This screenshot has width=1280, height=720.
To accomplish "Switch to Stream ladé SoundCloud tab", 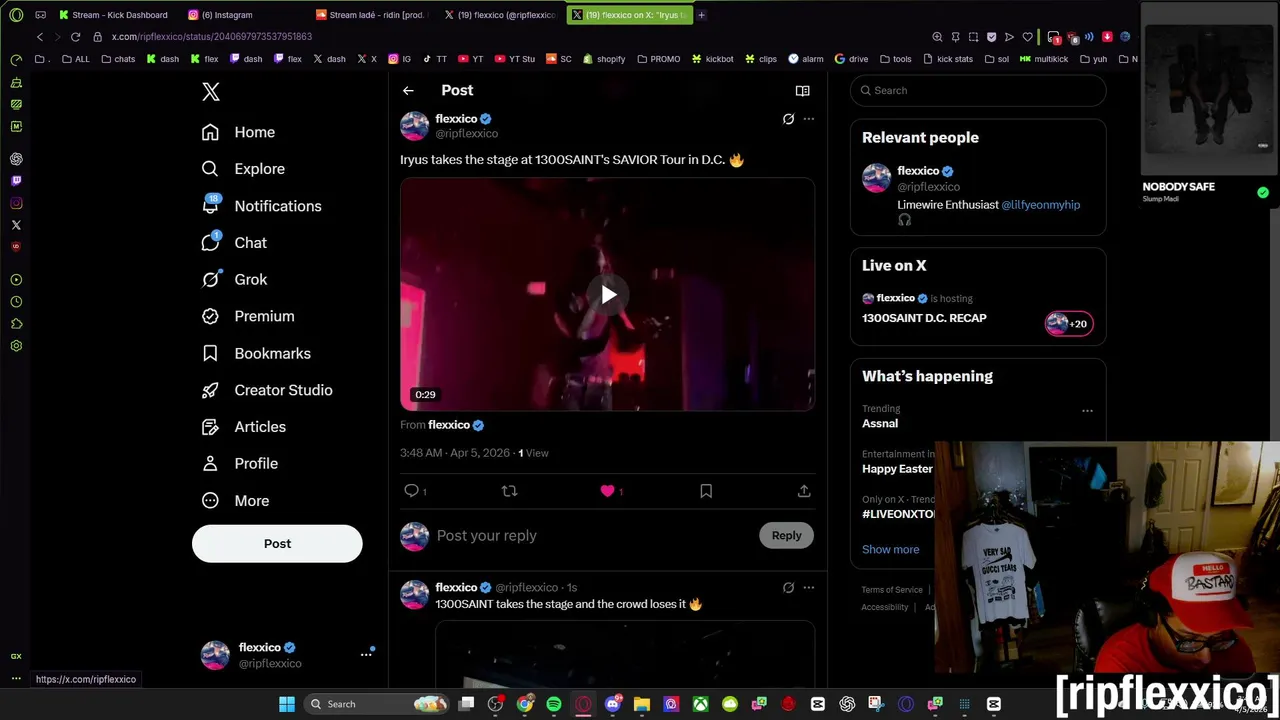I will [x=370, y=15].
